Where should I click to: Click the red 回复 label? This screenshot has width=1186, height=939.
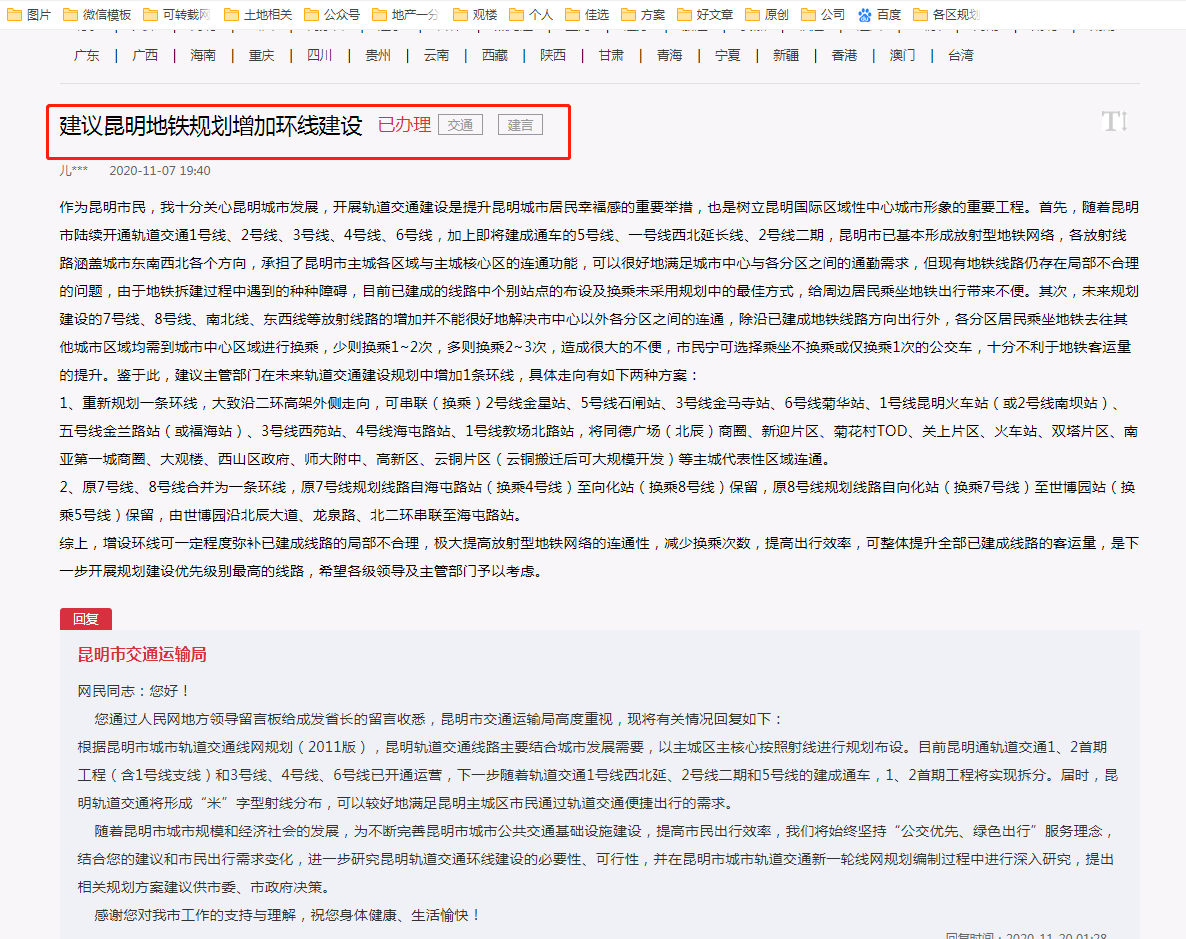click(86, 619)
